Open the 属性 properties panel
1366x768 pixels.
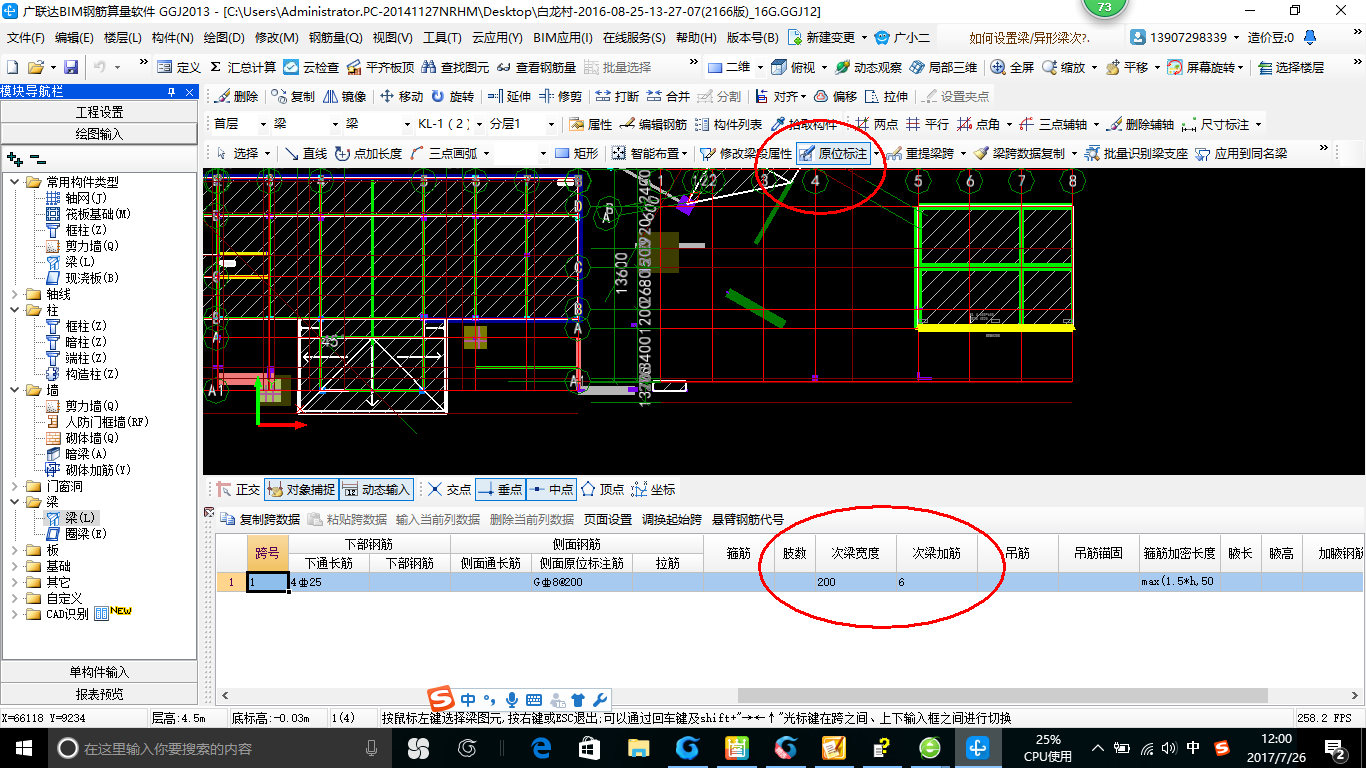click(590, 125)
